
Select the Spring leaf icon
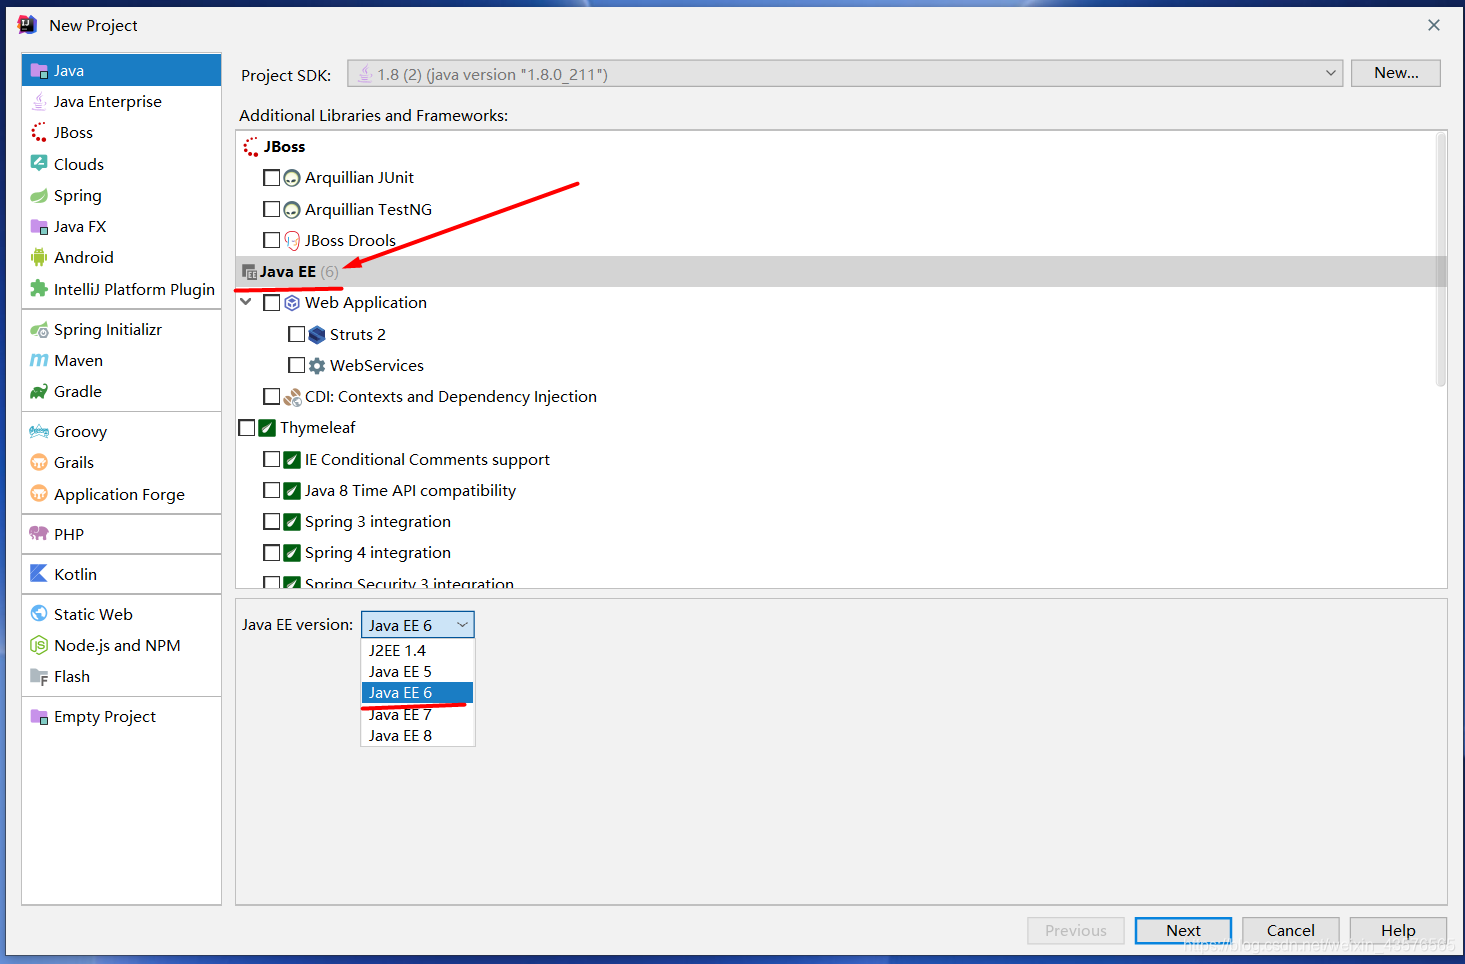click(x=39, y=195)
